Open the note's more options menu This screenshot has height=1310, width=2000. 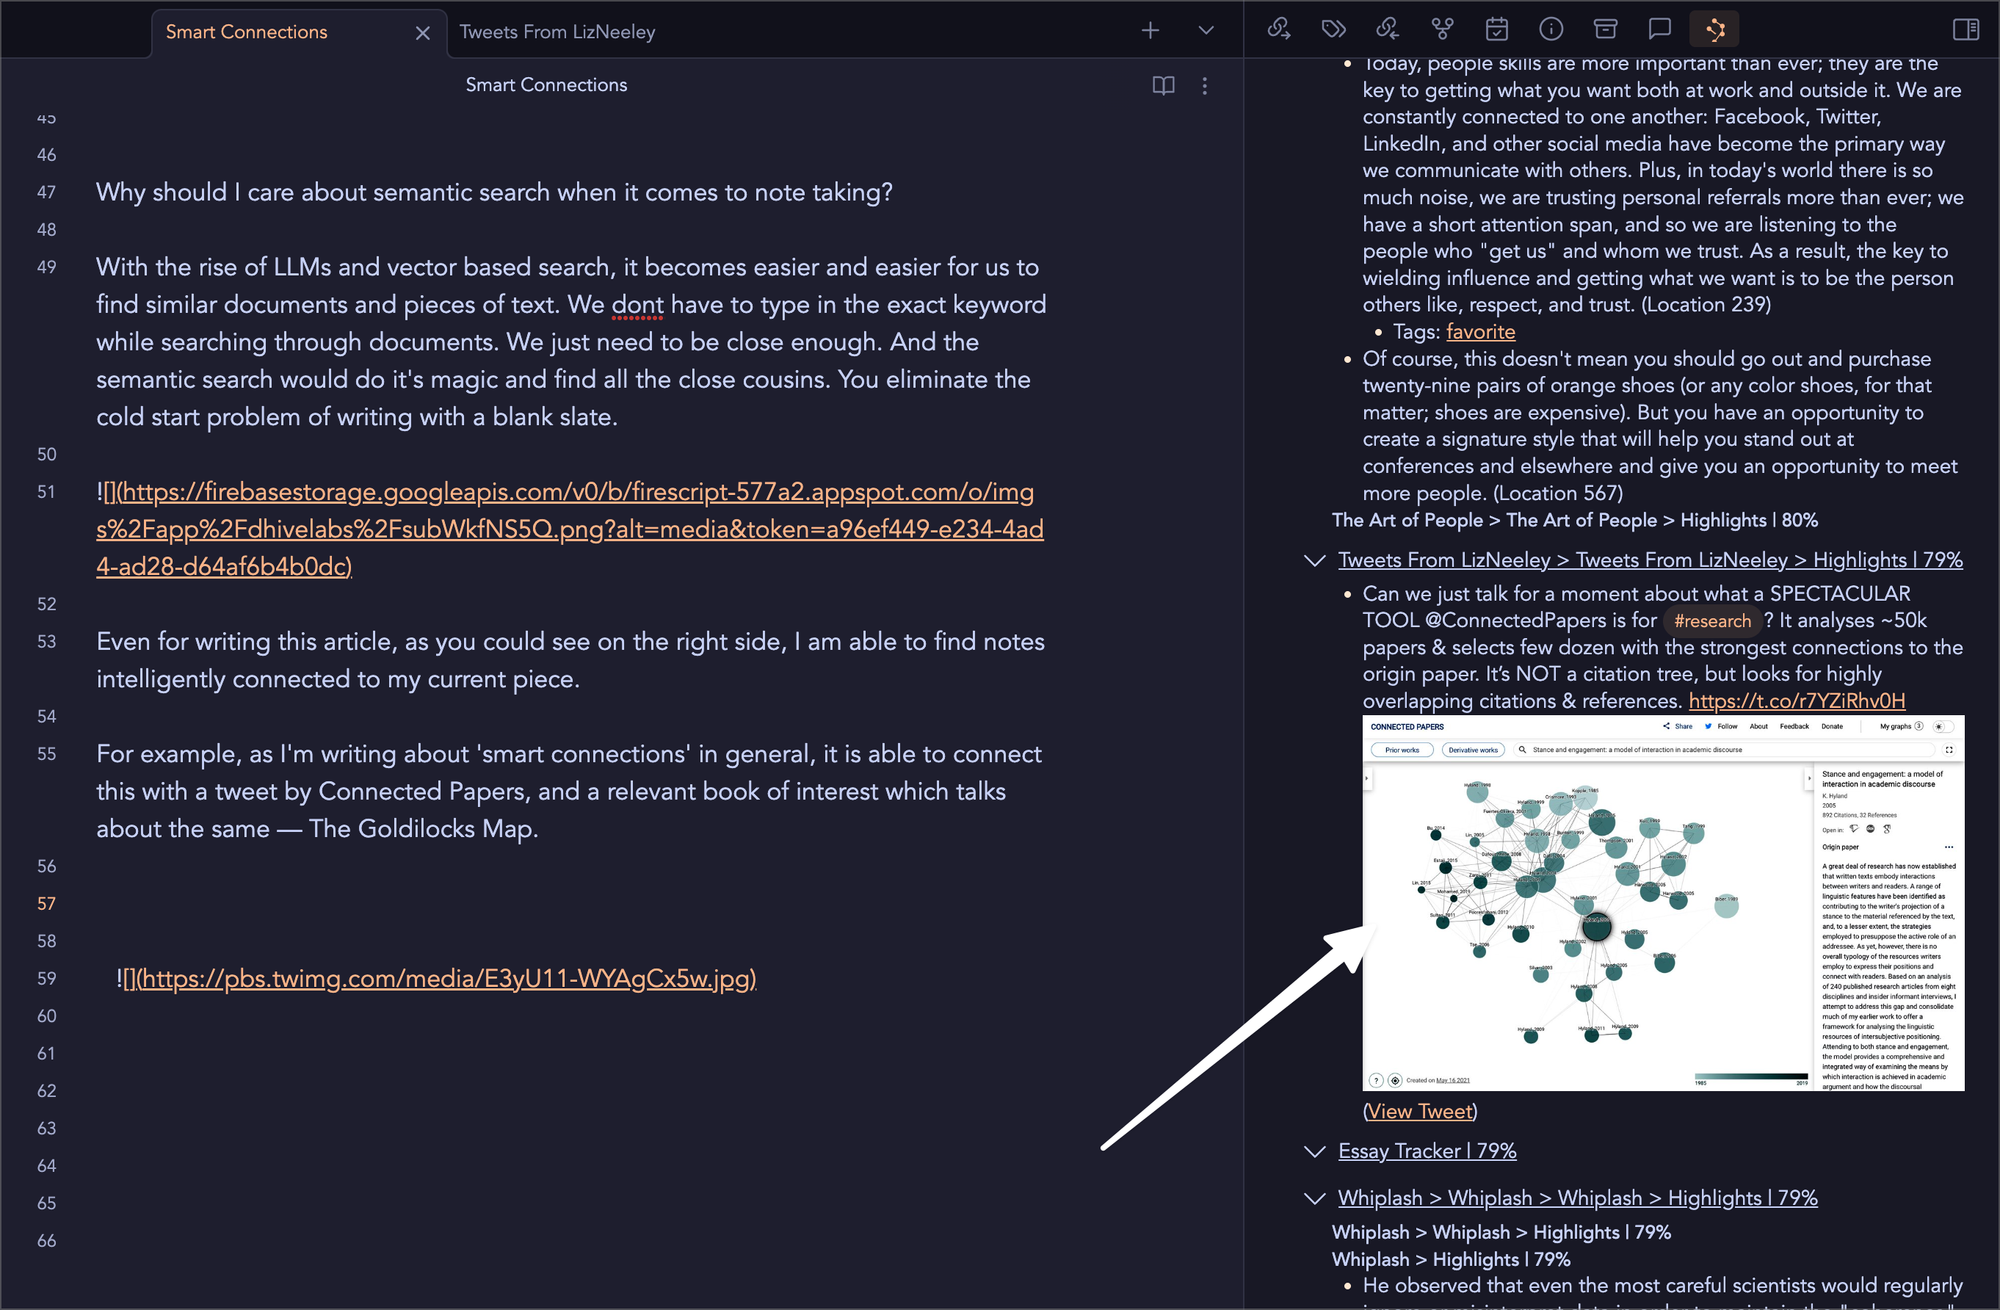tap(1205, 86)
